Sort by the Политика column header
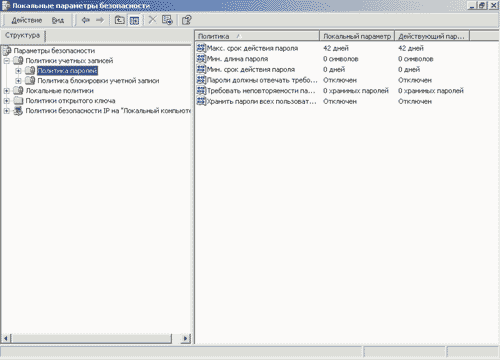Screen dimensions: 500x360 [257, 36]
